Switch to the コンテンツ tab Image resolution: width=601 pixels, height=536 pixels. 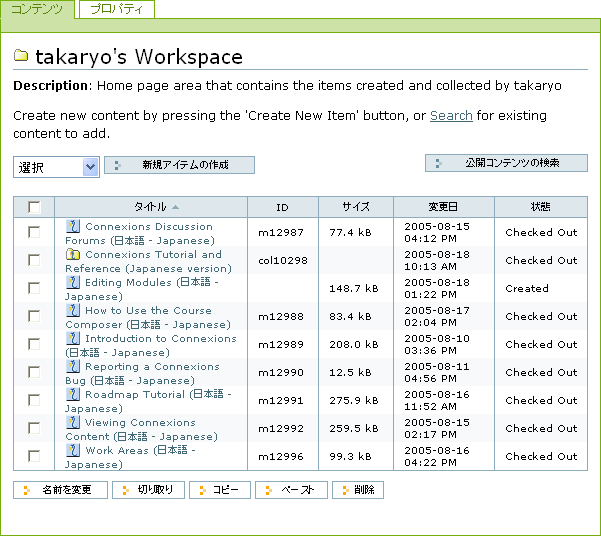[x=37, y=9]
